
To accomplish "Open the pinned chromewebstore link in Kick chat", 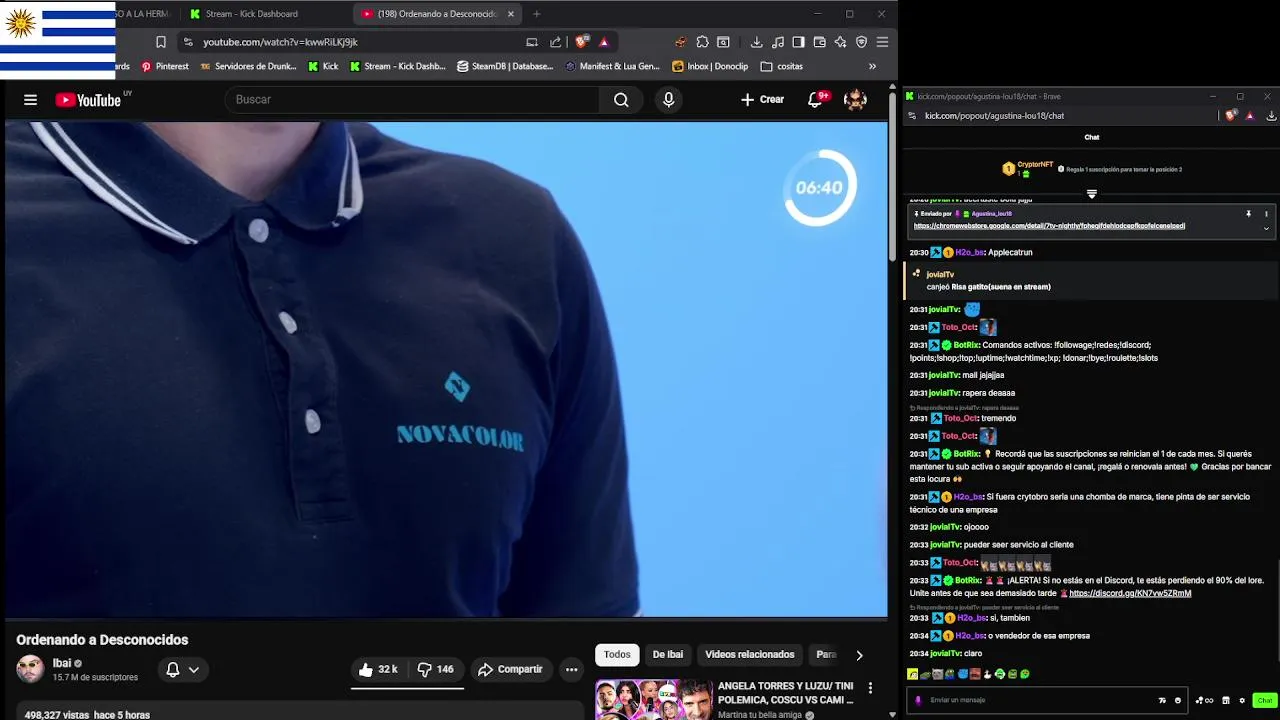I will tap(1049, 226).
